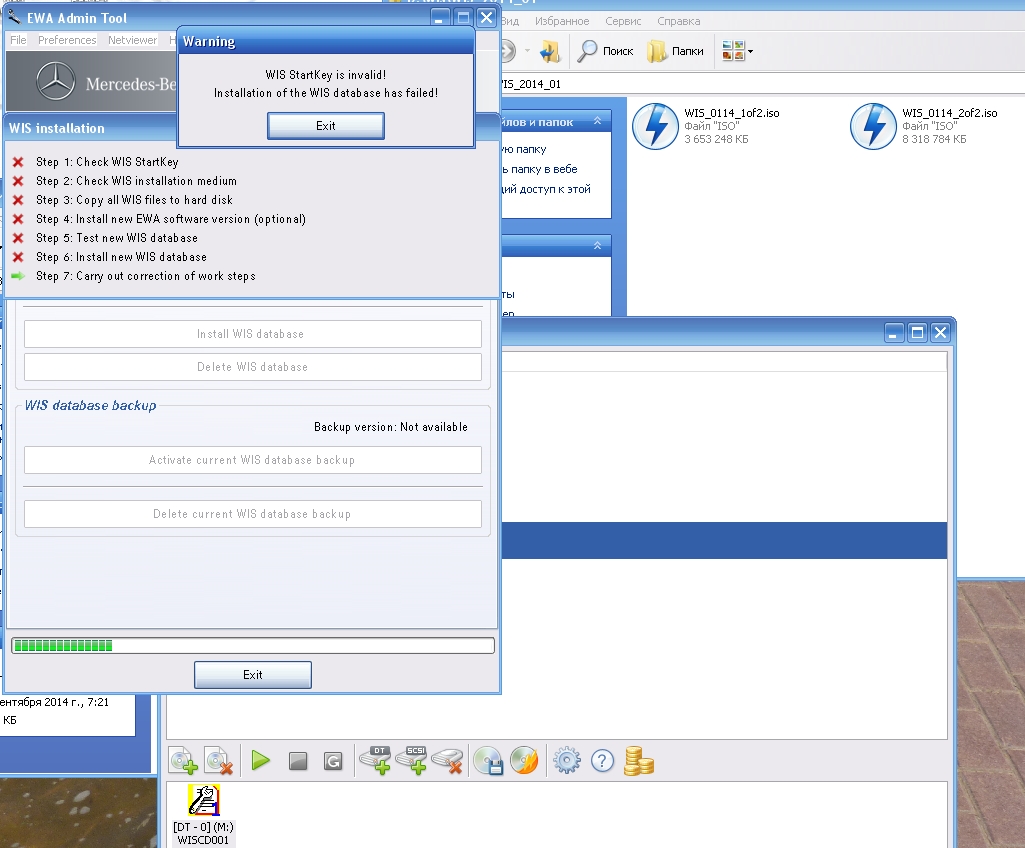The image size is (1025, 848).
Task: Click the installation progress bar
Action: click(252, 645)
